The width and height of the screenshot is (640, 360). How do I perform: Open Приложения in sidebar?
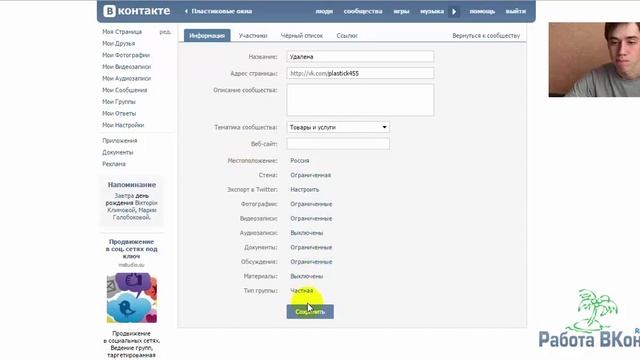(120, 140)
